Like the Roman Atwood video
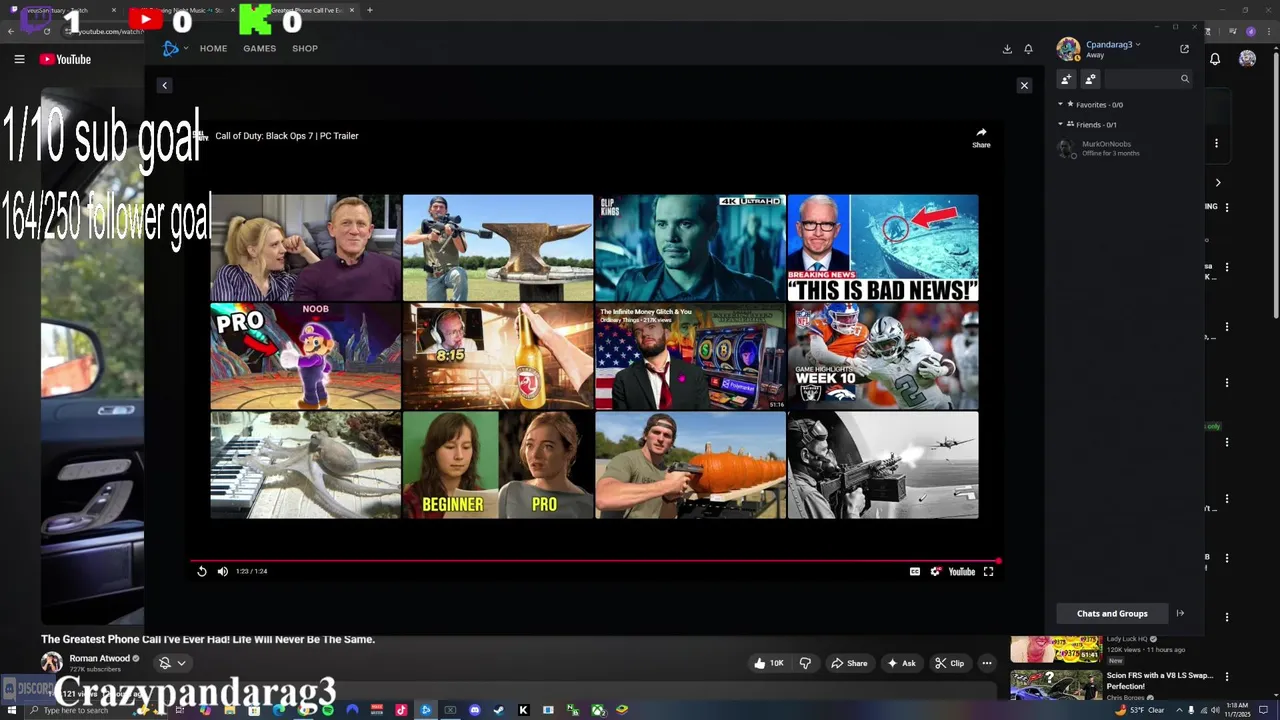This screenshot has height=720, width=1280. (768, 663)
